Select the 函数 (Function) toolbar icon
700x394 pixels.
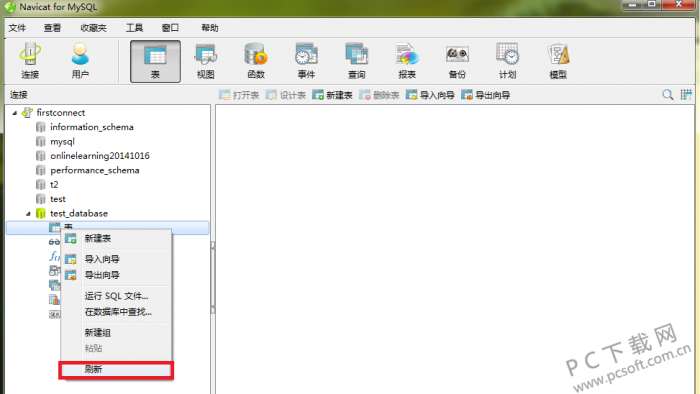tap(256, 61)
